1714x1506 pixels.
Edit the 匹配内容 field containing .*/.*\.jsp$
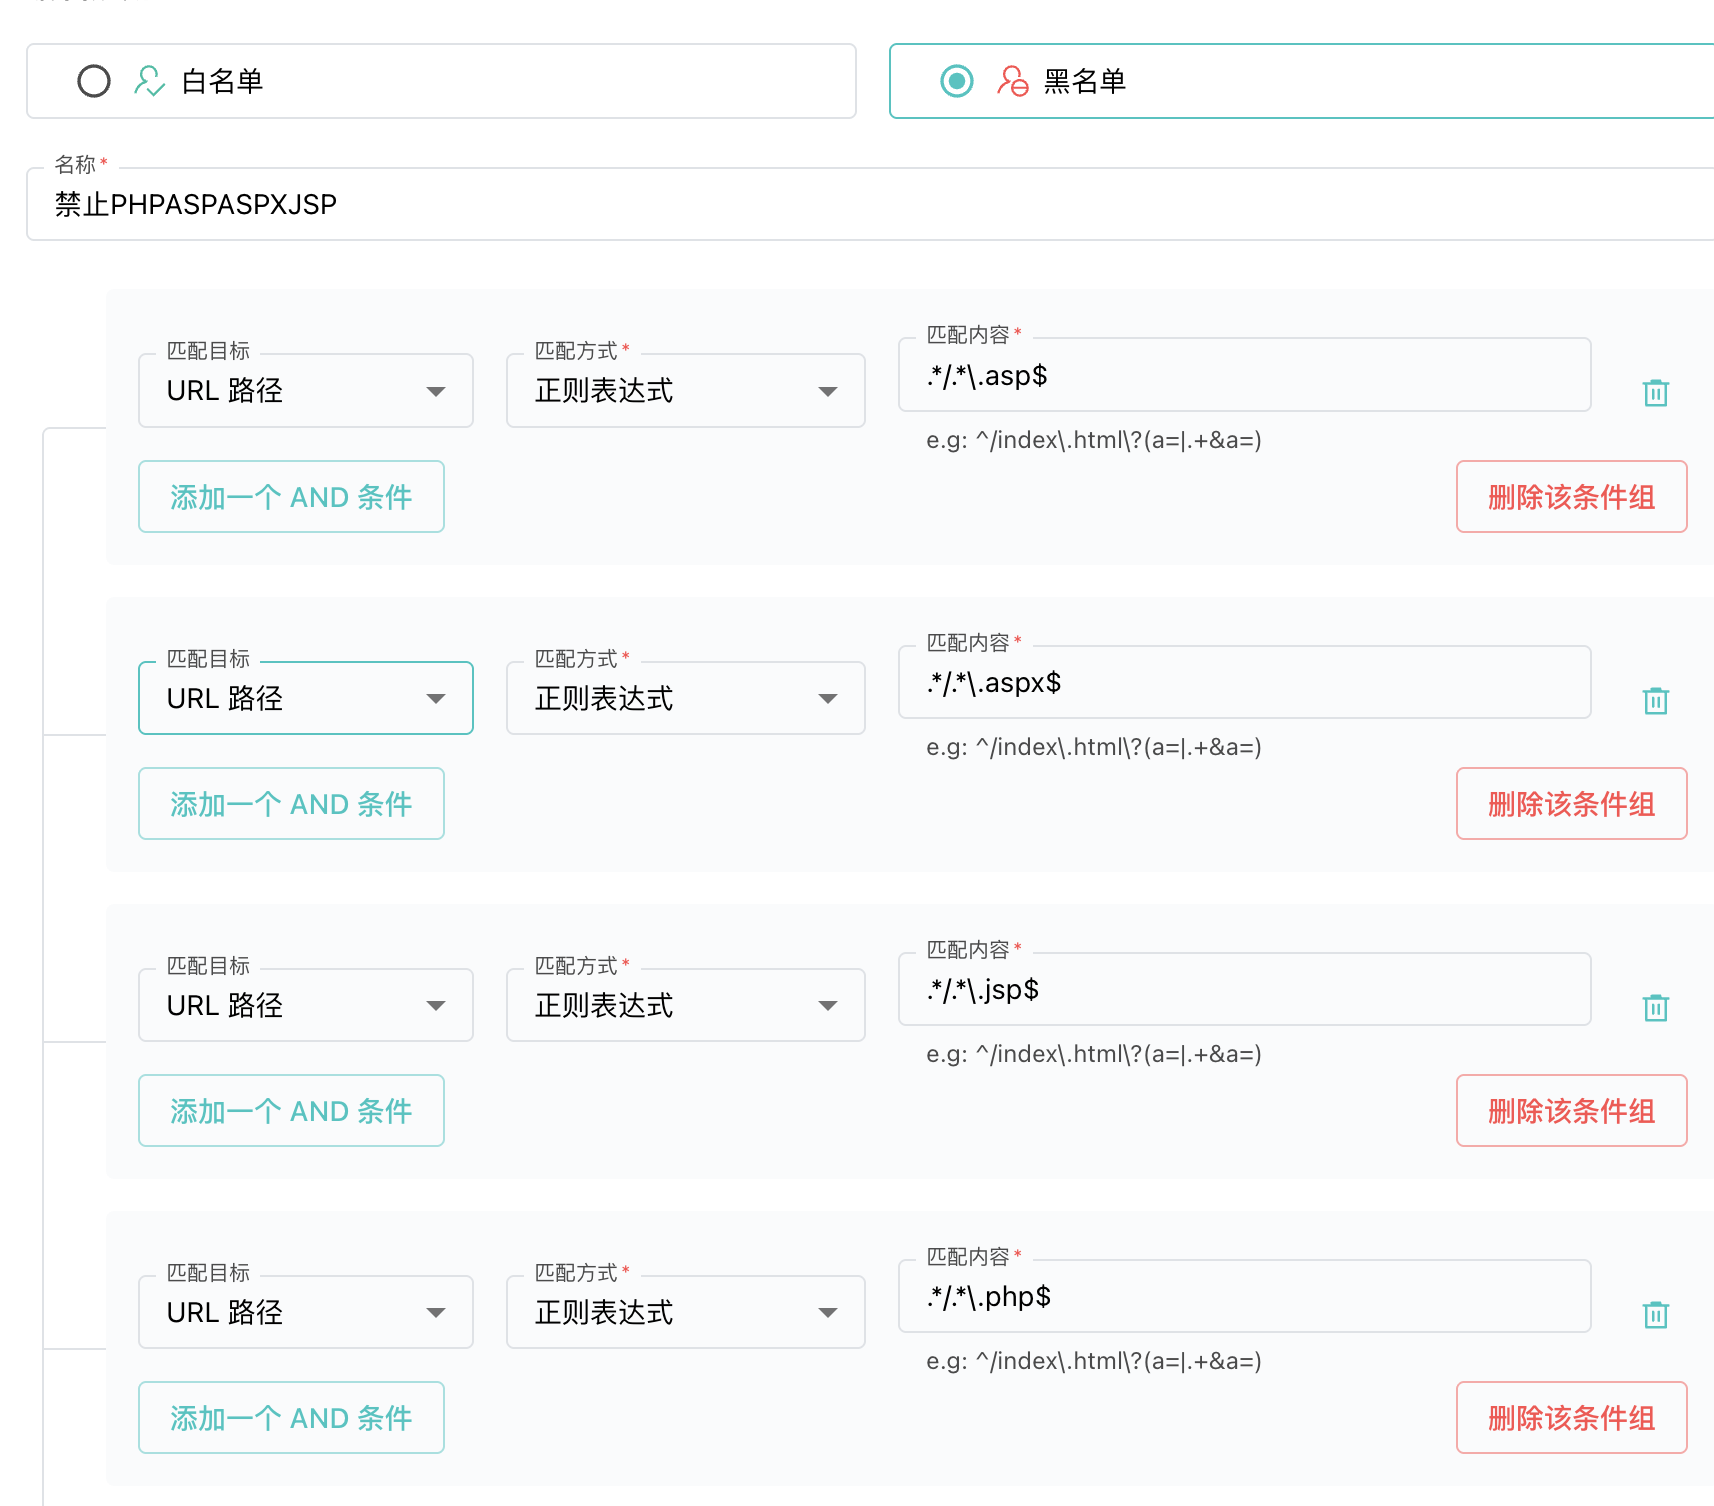click(x=1245, y=989)
